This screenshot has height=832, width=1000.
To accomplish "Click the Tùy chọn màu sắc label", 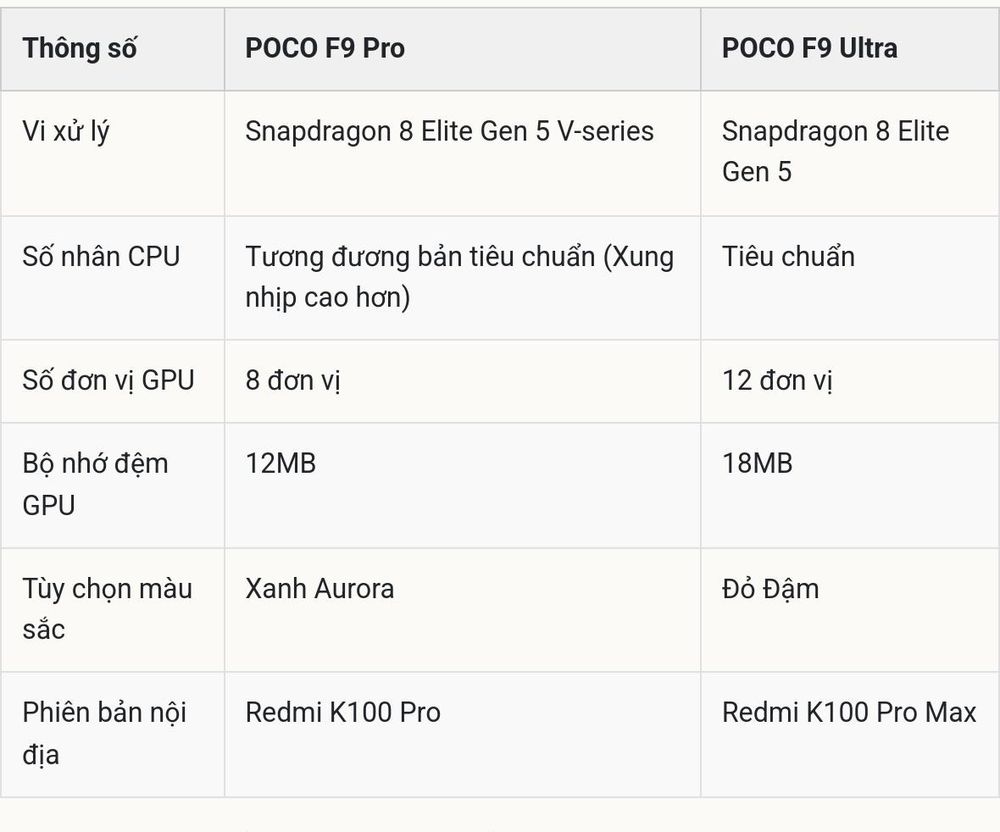I will [107, 609].
